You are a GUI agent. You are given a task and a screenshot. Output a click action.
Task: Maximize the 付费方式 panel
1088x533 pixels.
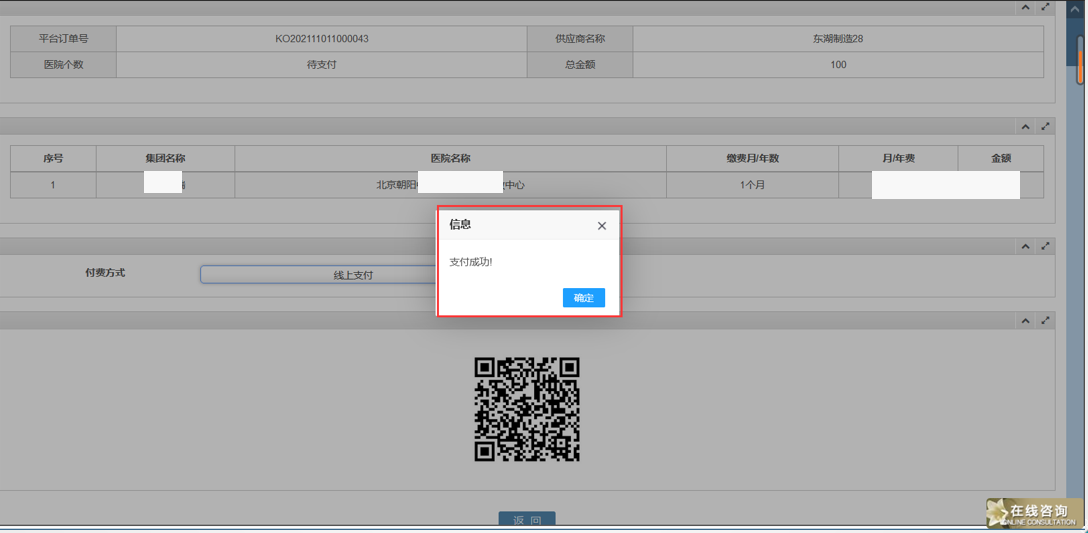1046,246
